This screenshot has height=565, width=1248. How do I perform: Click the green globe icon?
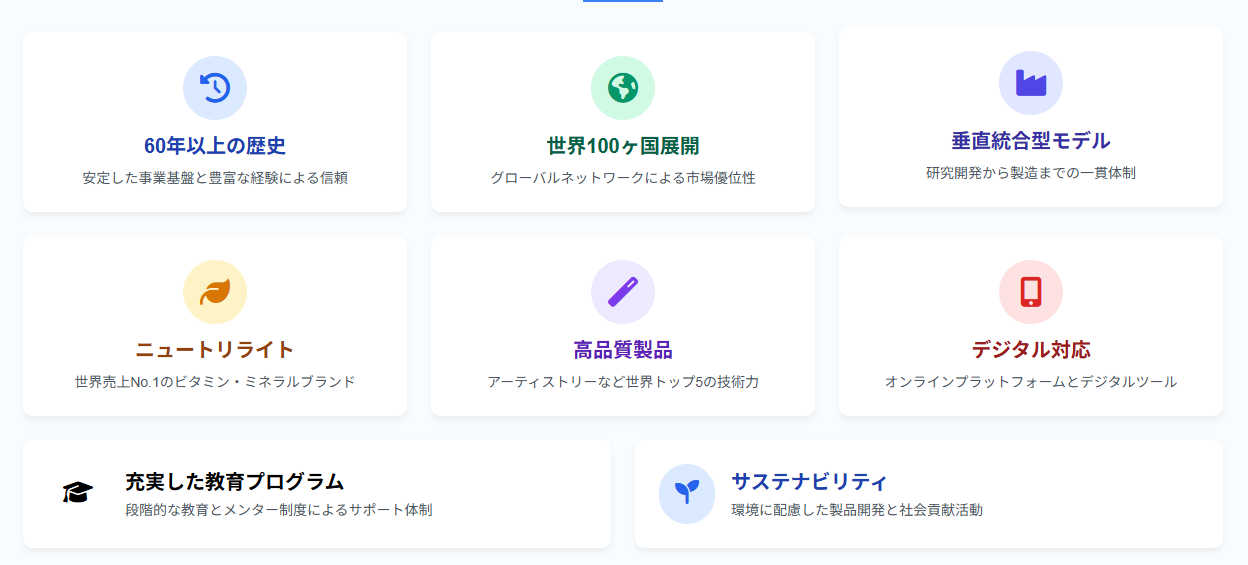[623, 88]
